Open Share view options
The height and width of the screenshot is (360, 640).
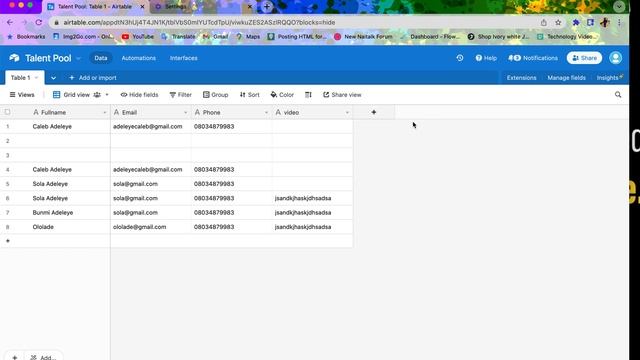coord(342,95)
